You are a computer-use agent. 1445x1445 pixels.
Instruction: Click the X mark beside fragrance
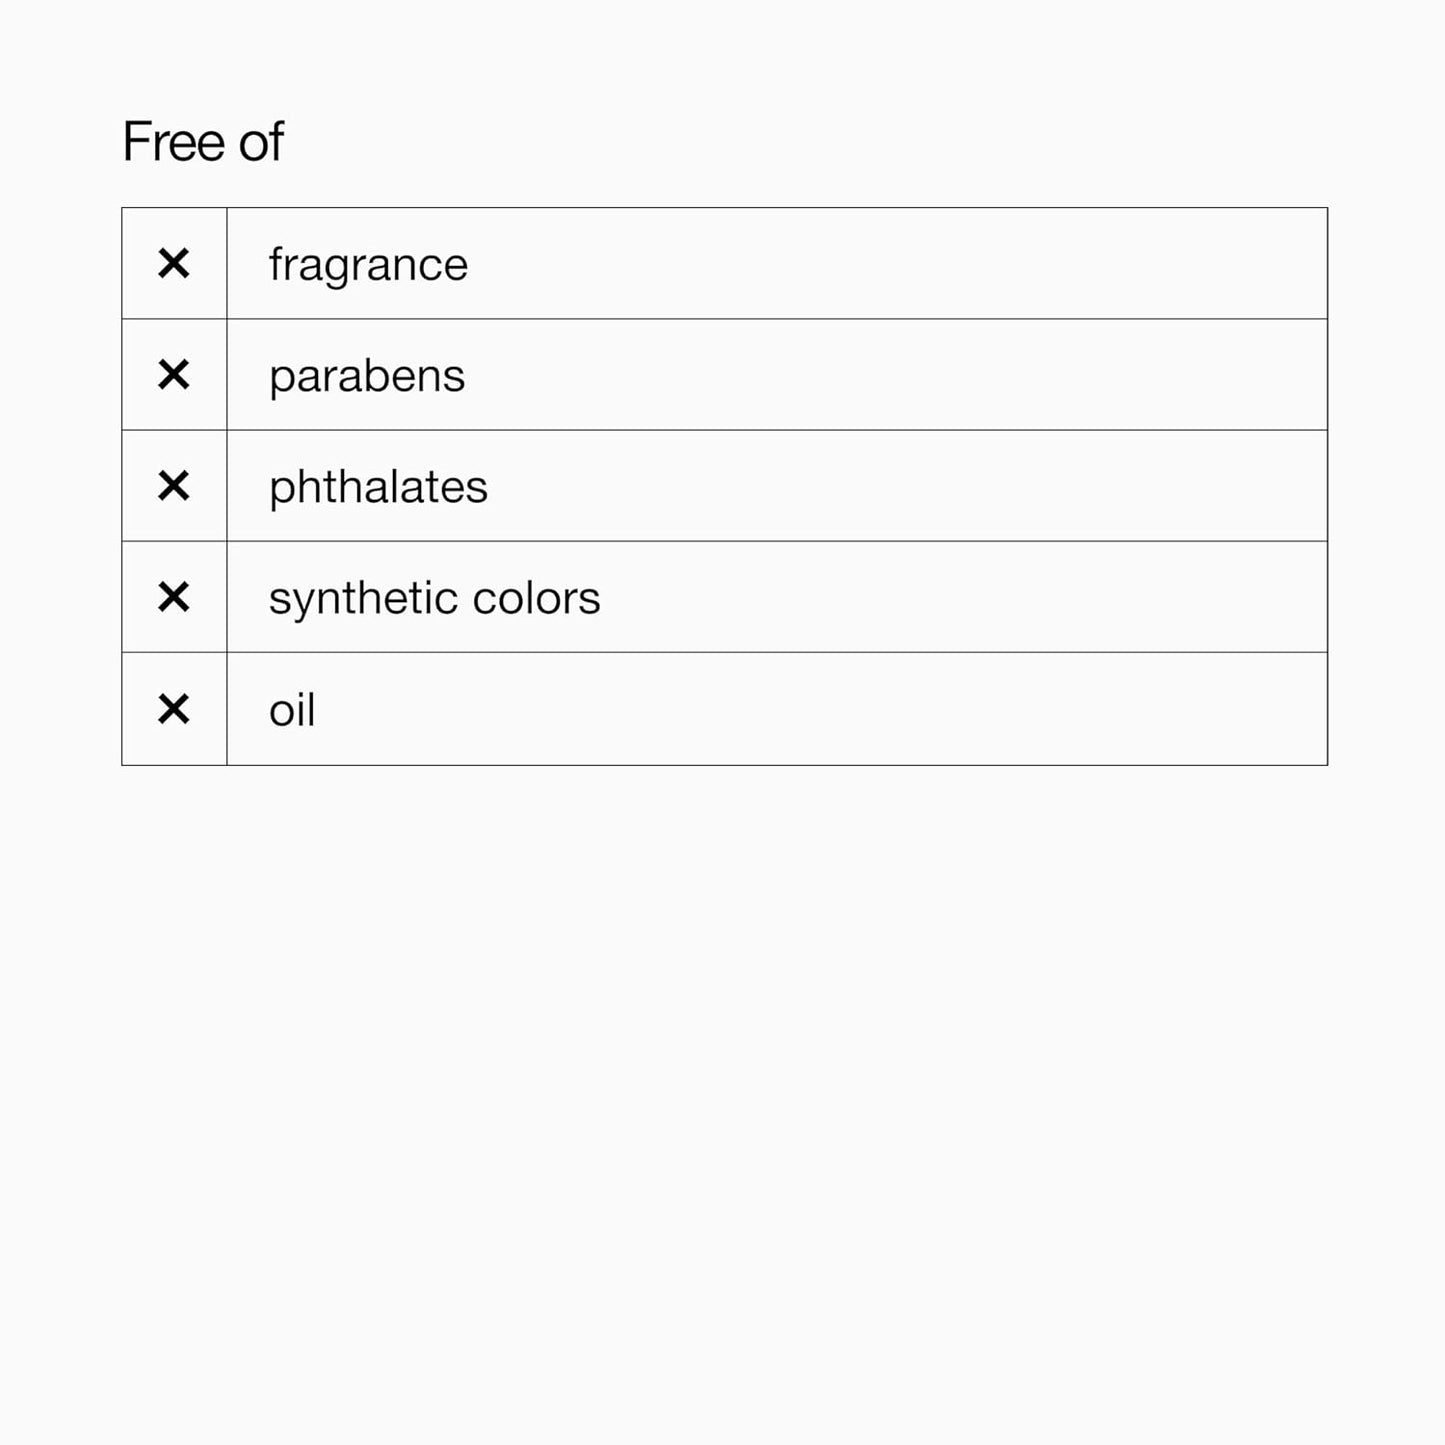[174, 264]
